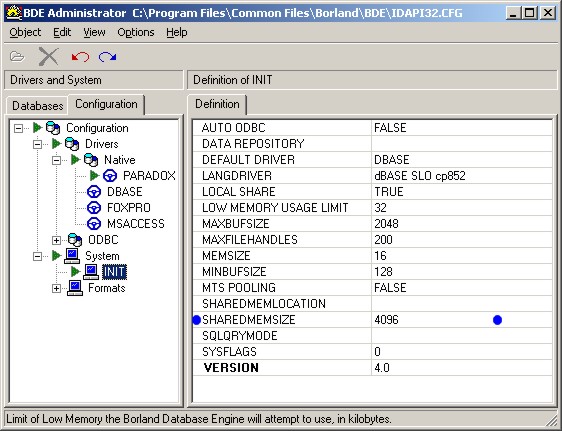
Task: Select FOXPRO driver in tree
Action: pos(129,208)
